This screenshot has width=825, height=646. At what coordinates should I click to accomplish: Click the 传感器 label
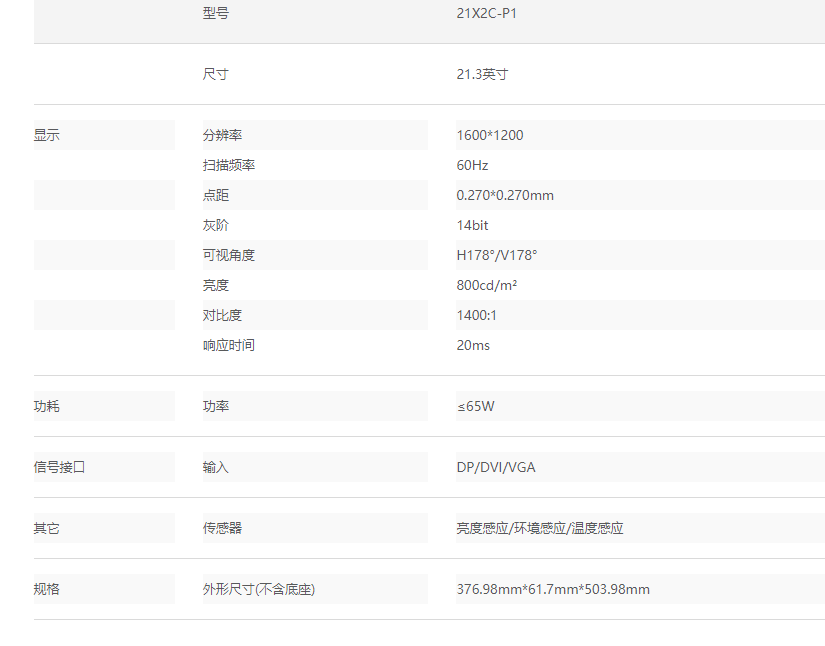click(222, 528)
